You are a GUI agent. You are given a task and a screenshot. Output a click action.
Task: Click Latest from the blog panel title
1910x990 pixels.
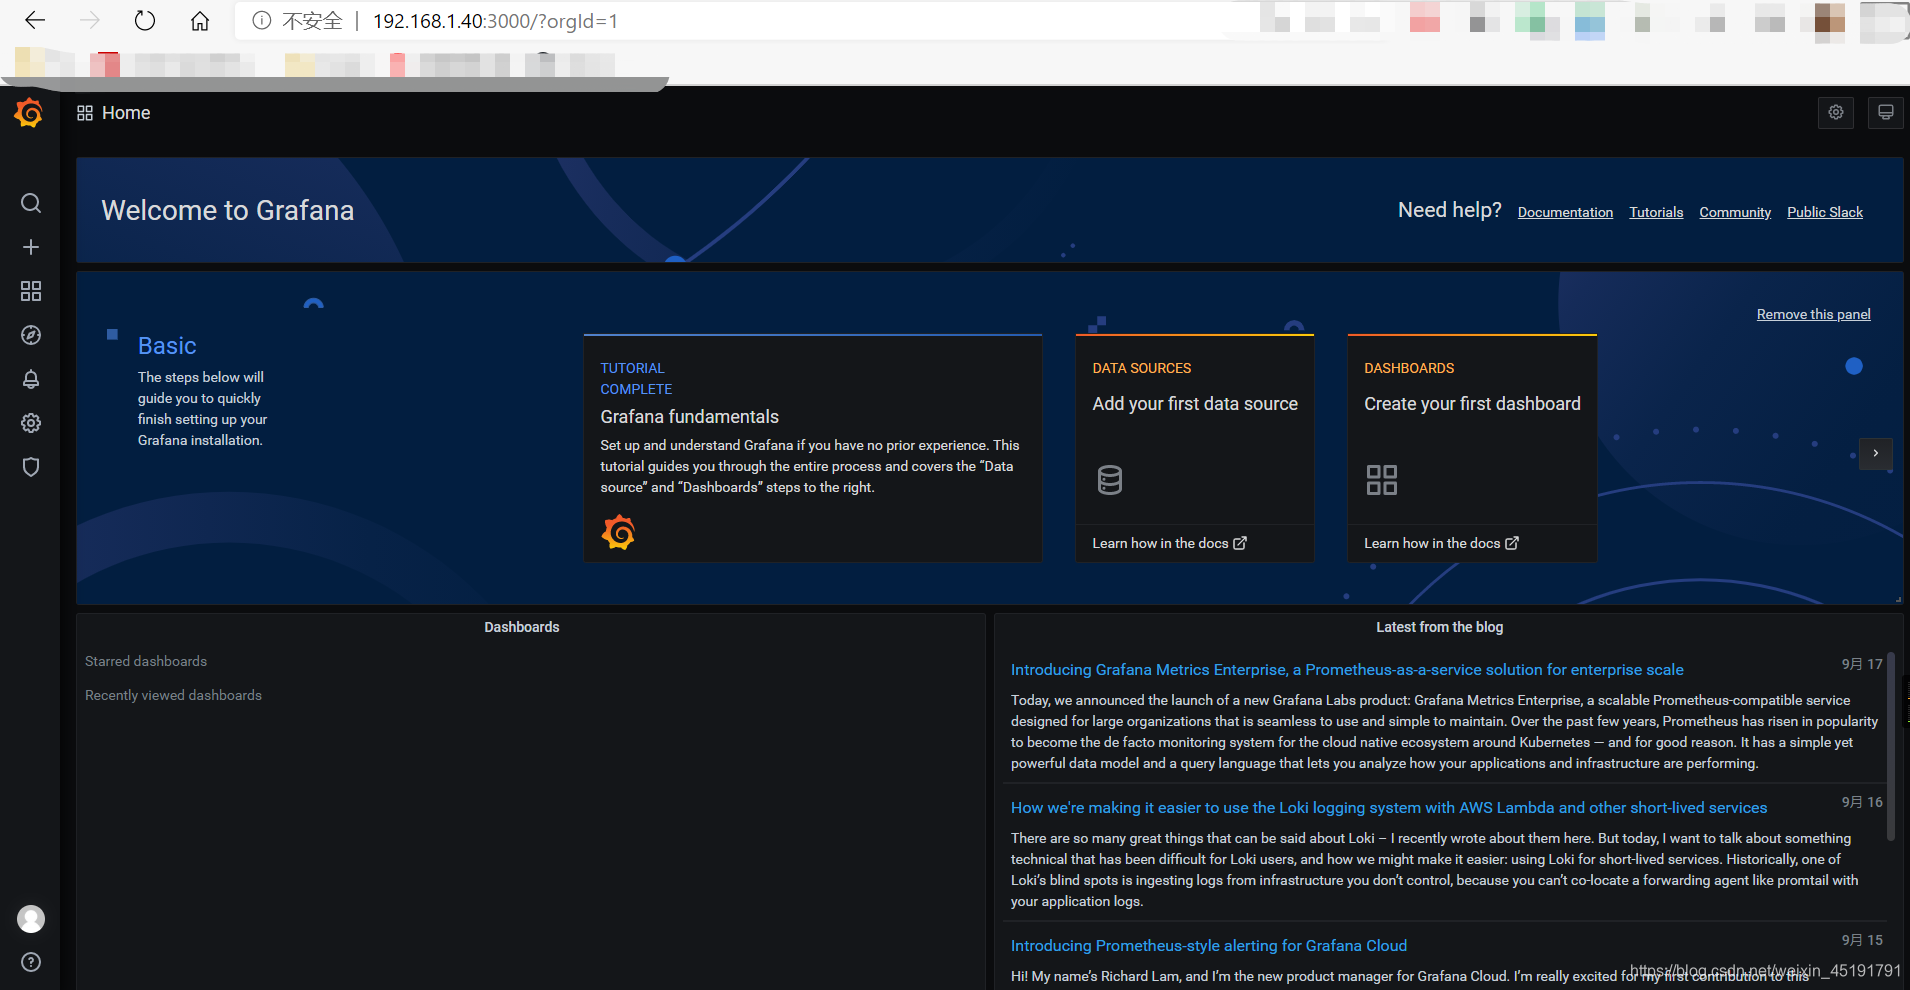(x=1439, y=627)
